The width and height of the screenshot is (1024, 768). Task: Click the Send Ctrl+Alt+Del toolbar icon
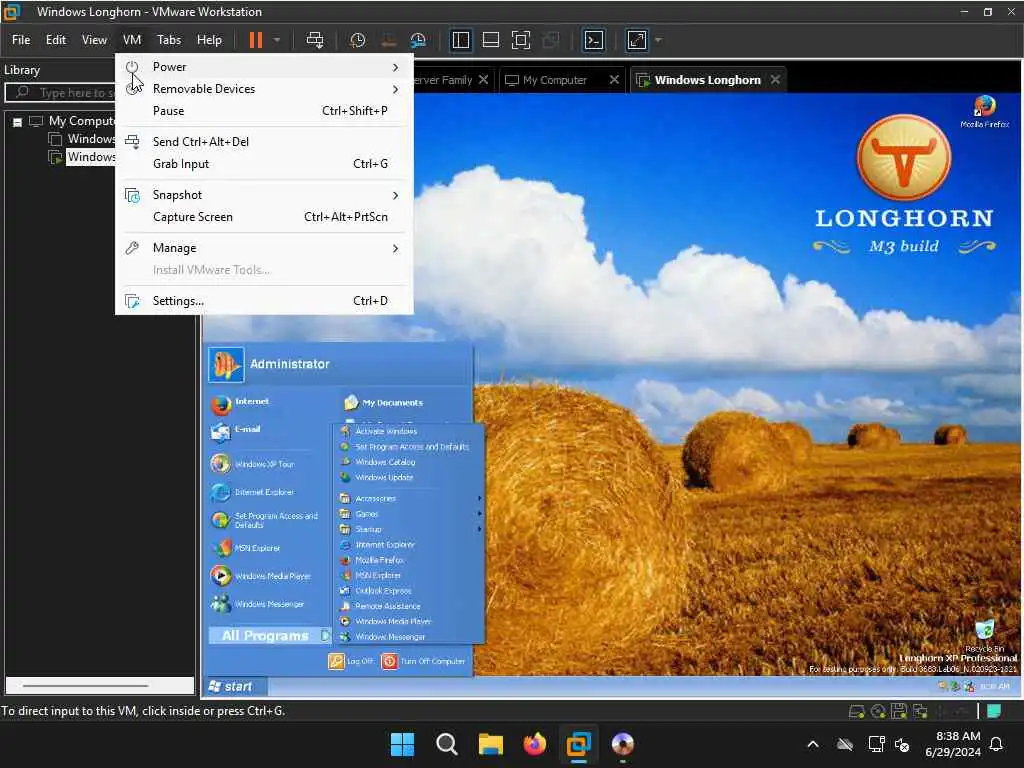(x=315, y=40)
